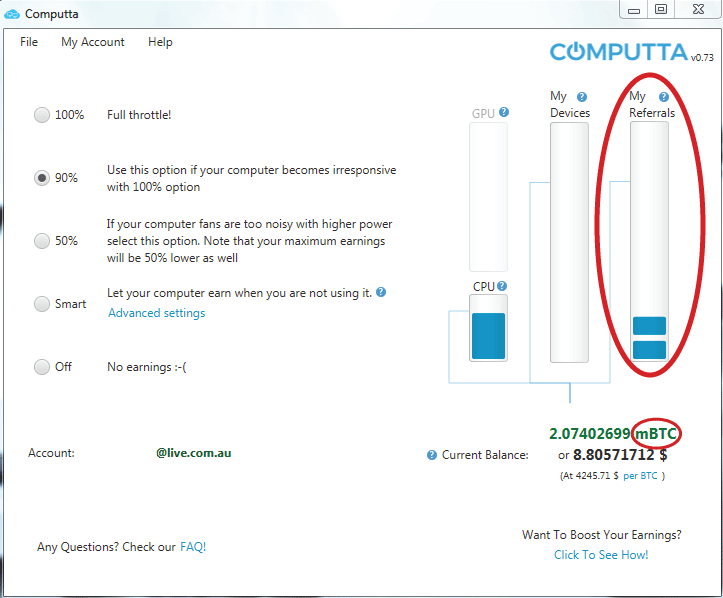Click the help icon next to GPU
The image size is (723, 598).
(504, 112)
